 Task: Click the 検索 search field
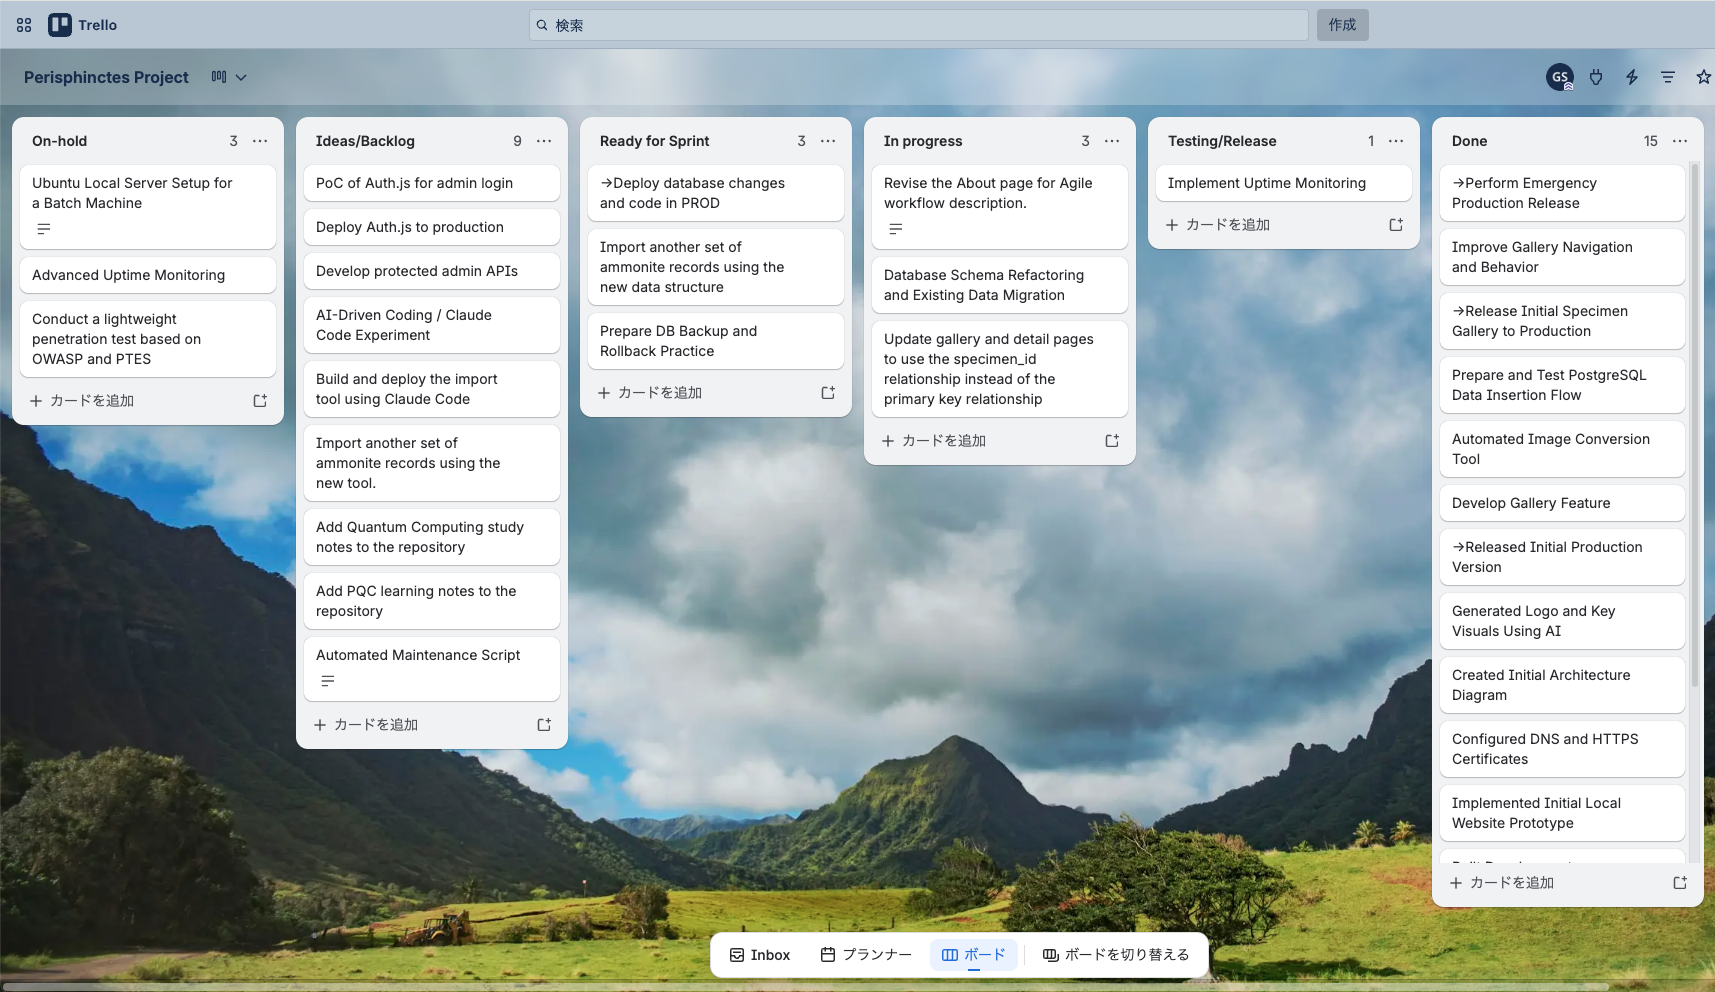[918, 25]
